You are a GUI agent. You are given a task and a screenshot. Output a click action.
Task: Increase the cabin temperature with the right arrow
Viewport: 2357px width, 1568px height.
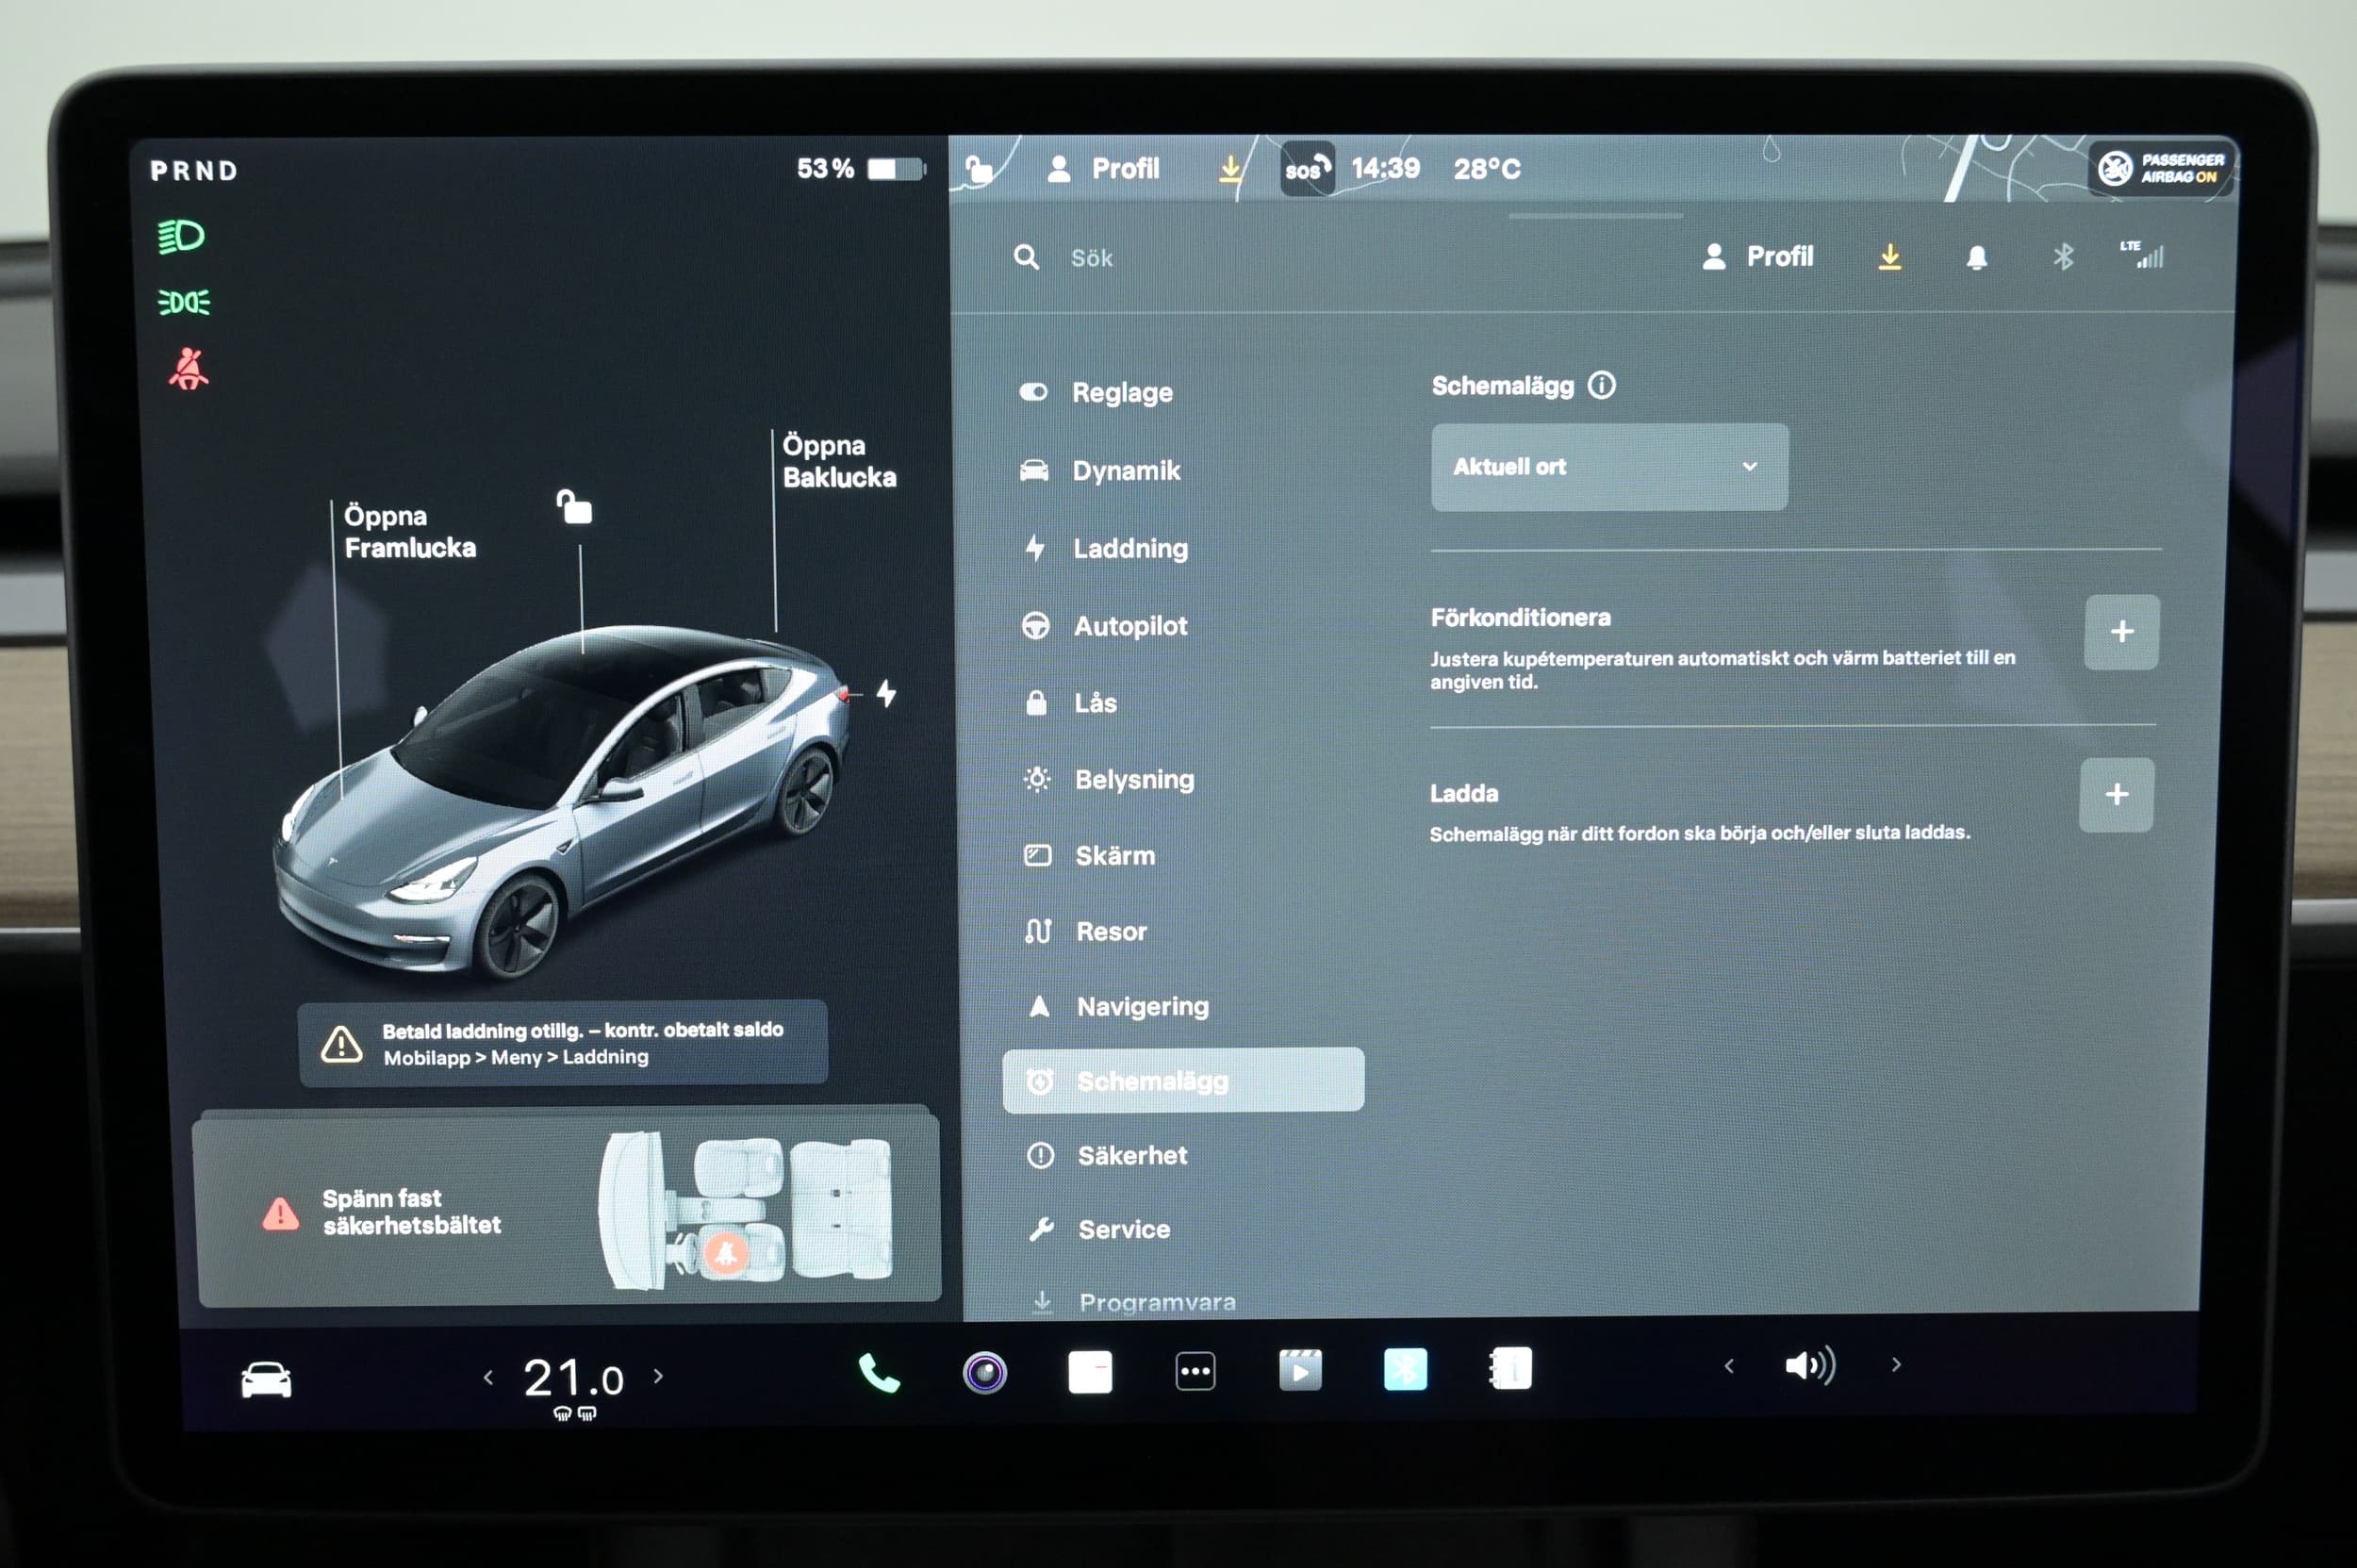click(658, 1376)
